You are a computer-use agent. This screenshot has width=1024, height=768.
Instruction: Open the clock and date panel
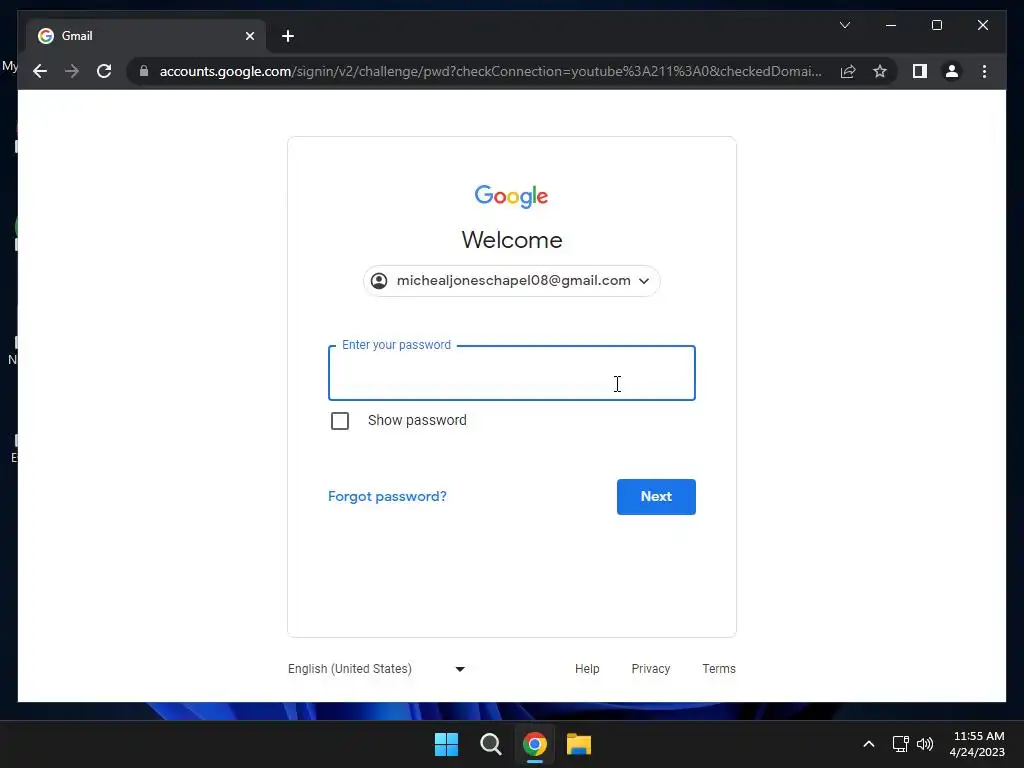977,744
